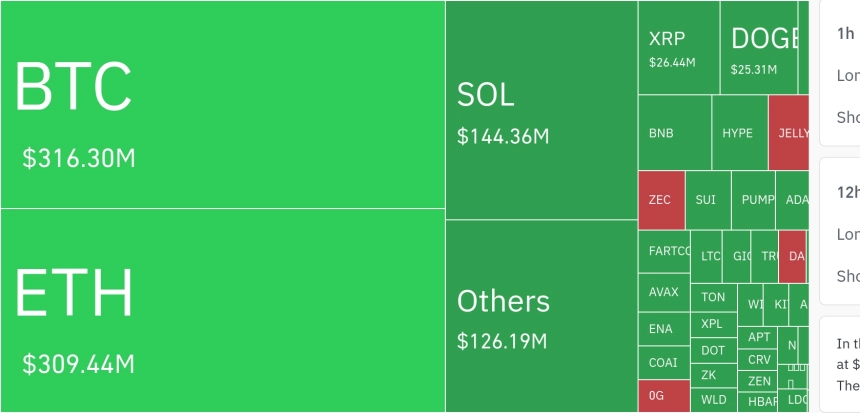Click the XRP $26.44M tile
Image resolution: width=860 pixels, height=413 pixels.
coord(678,48)
